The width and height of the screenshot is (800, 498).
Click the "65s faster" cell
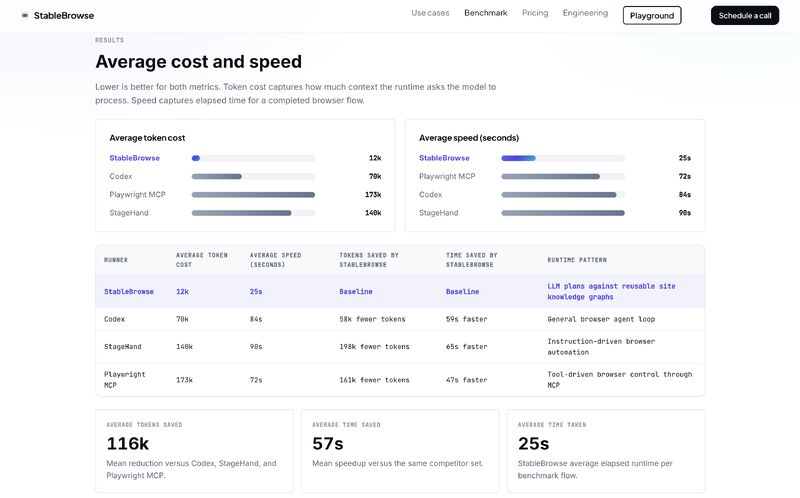[466, 347]
